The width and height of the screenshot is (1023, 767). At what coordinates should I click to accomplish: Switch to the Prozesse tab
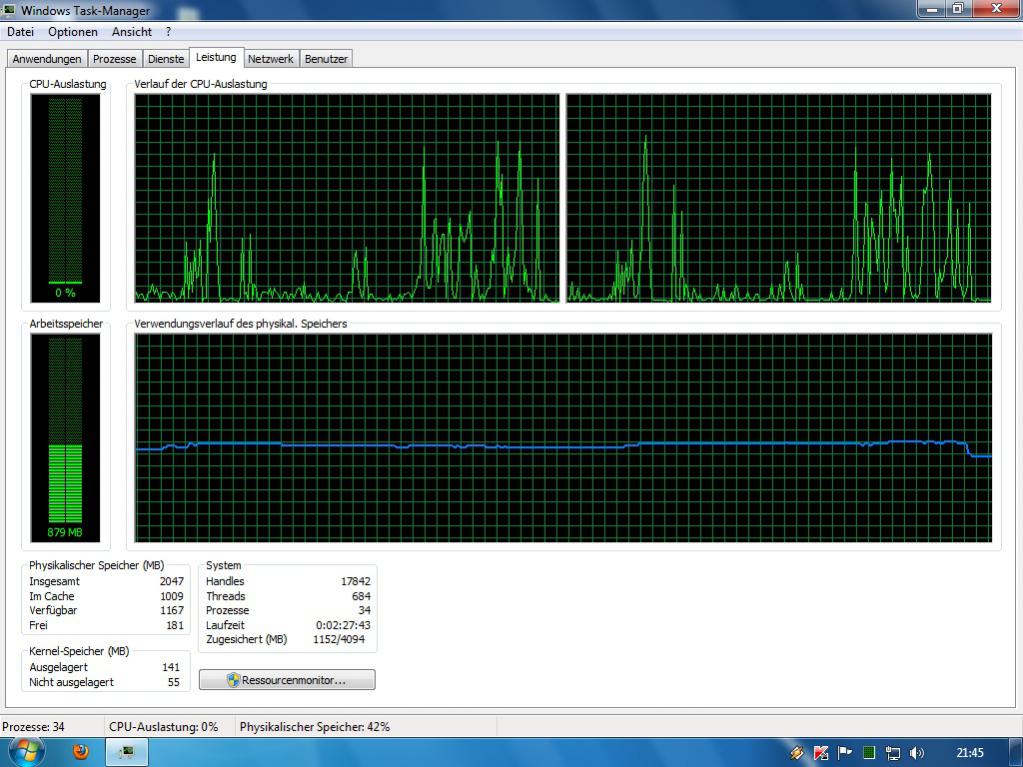point(114,59)
